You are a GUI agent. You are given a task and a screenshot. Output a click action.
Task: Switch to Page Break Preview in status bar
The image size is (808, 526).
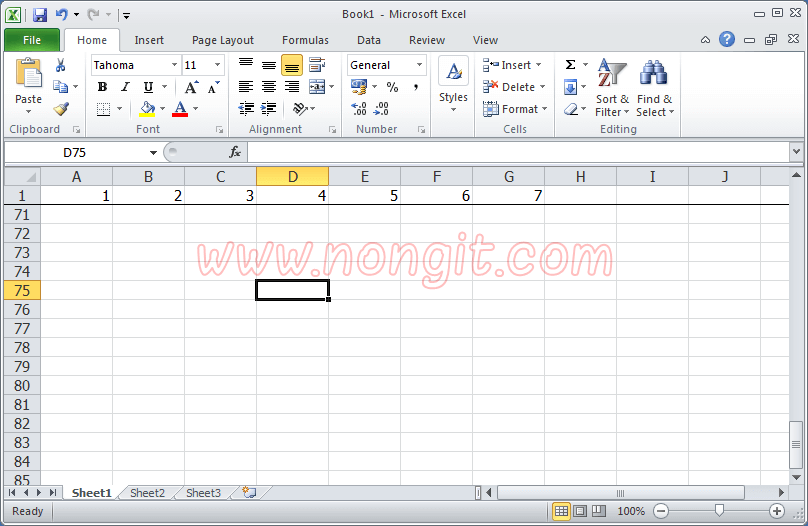click(599, 511)
